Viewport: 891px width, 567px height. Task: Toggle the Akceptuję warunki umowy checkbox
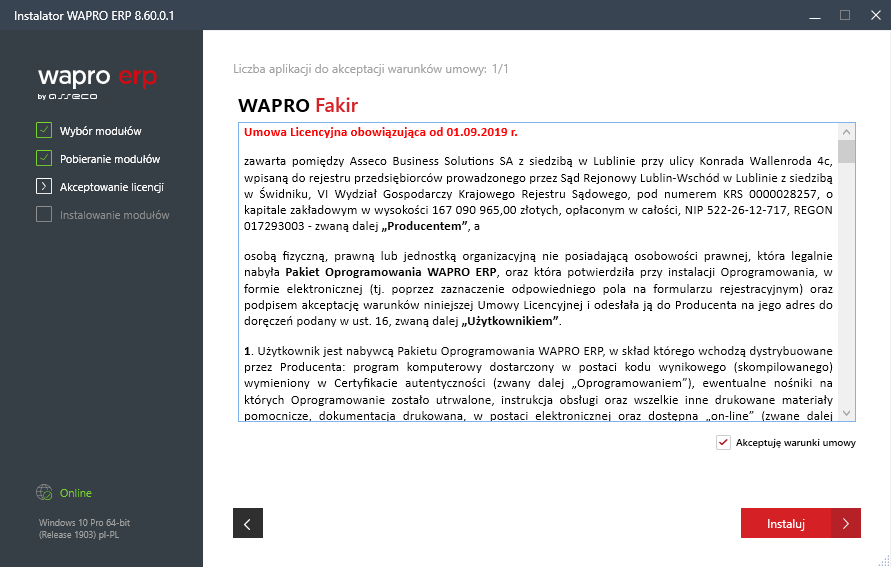click(723, 442)
